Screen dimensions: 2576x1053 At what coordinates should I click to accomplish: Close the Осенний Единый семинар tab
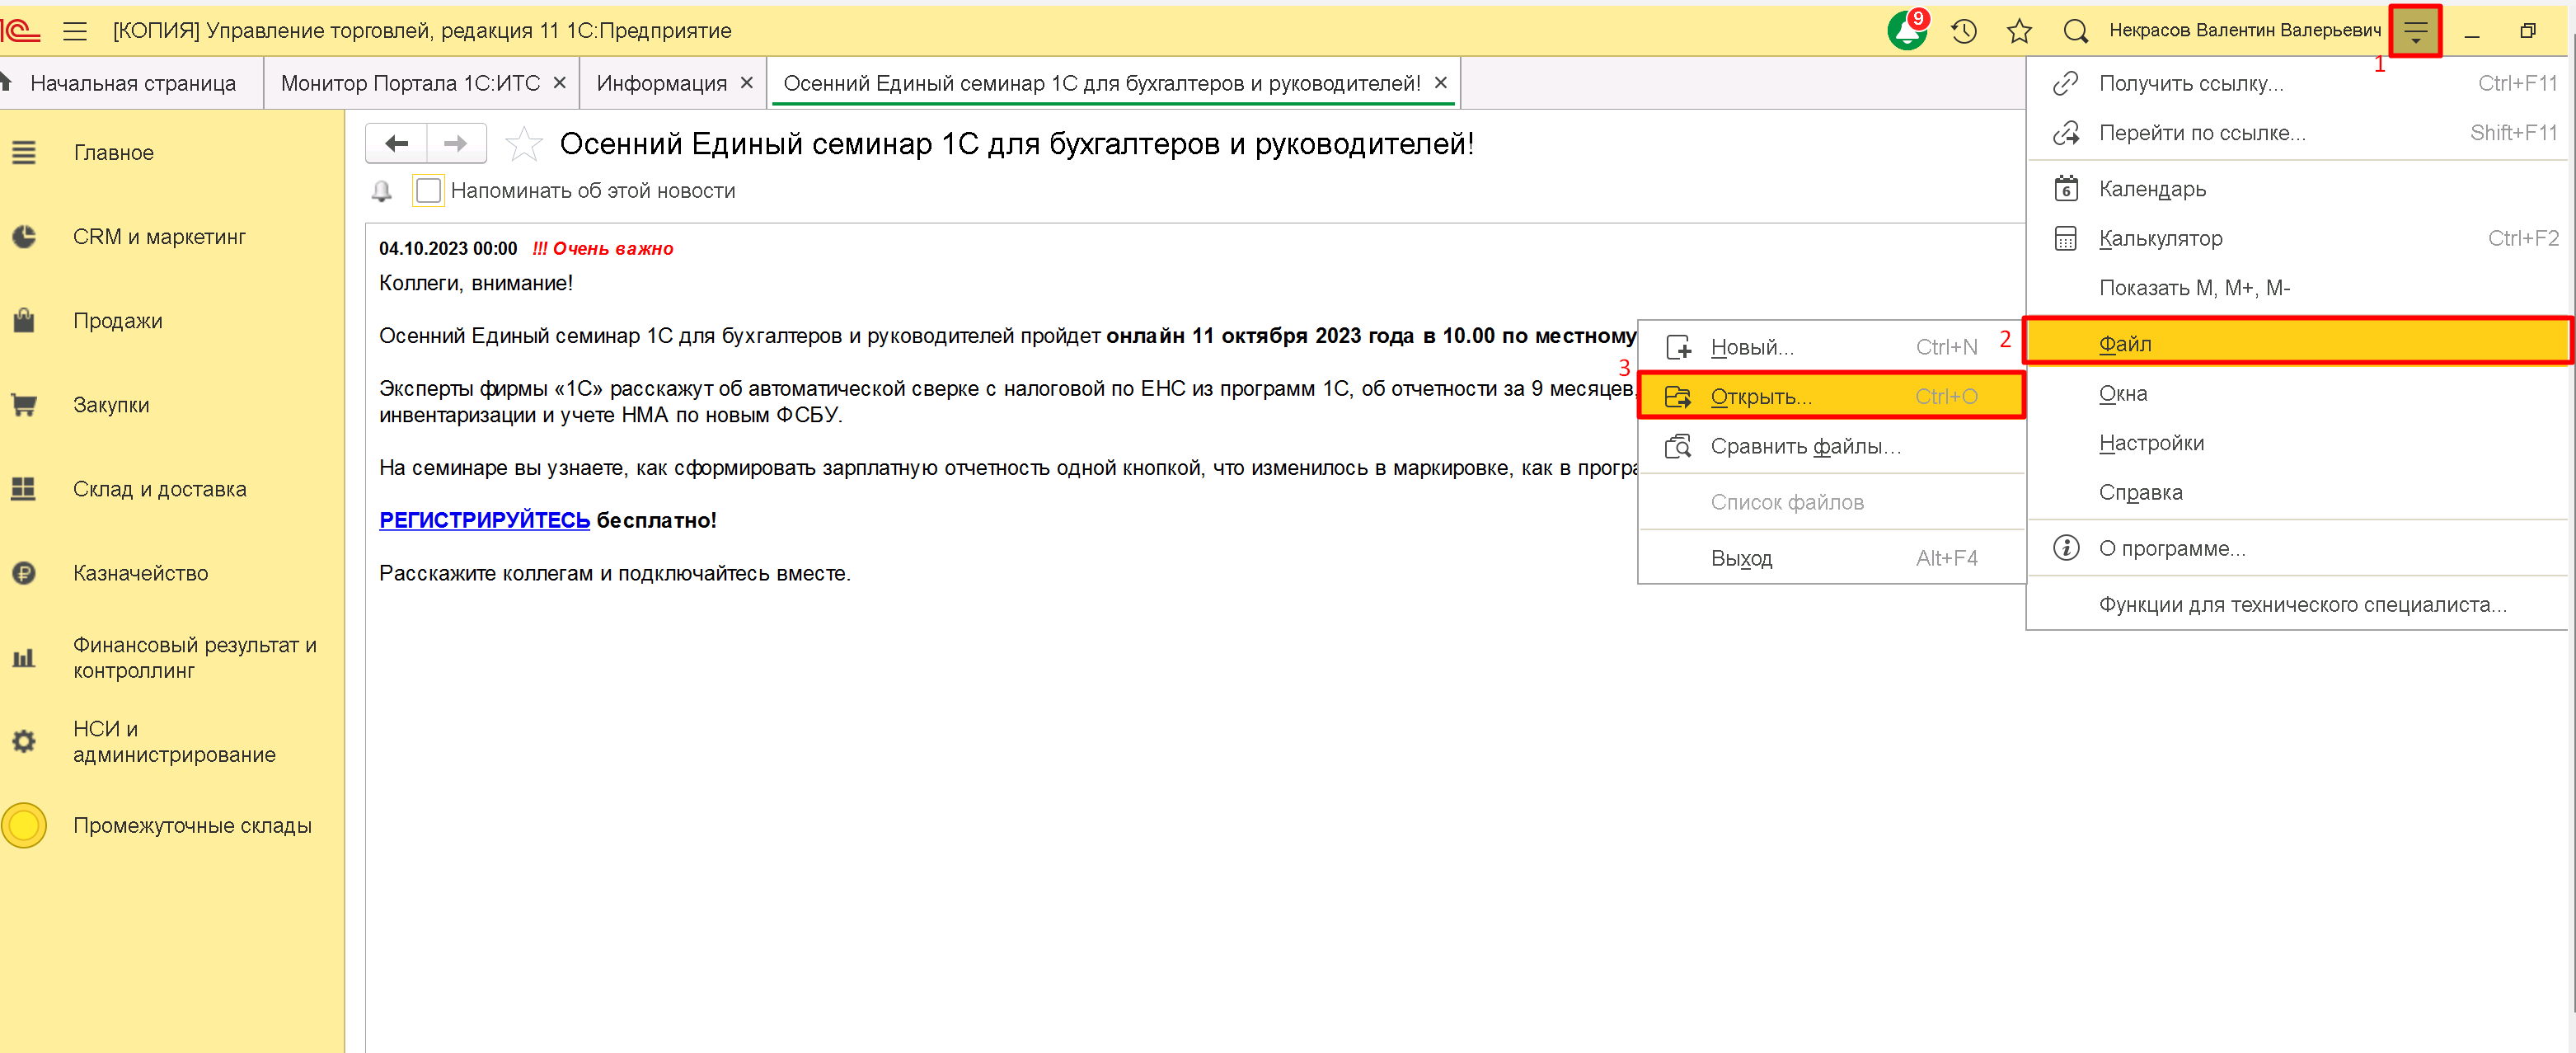(1441, 83)
